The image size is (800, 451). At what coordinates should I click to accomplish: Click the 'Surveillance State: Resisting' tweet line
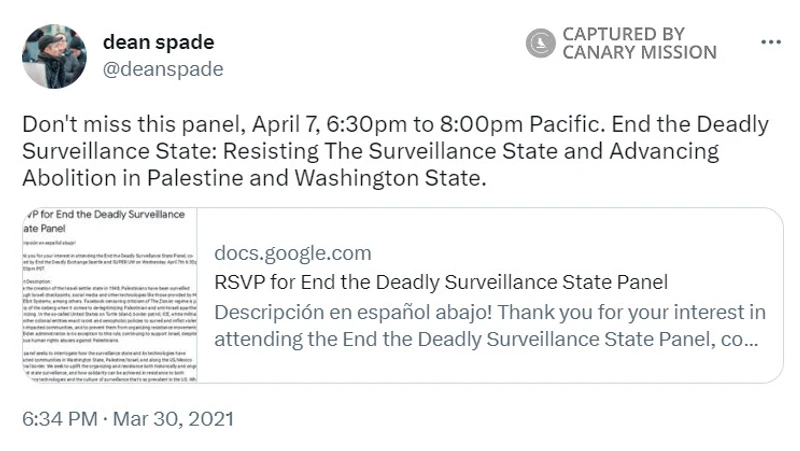[x=370, y=151]
